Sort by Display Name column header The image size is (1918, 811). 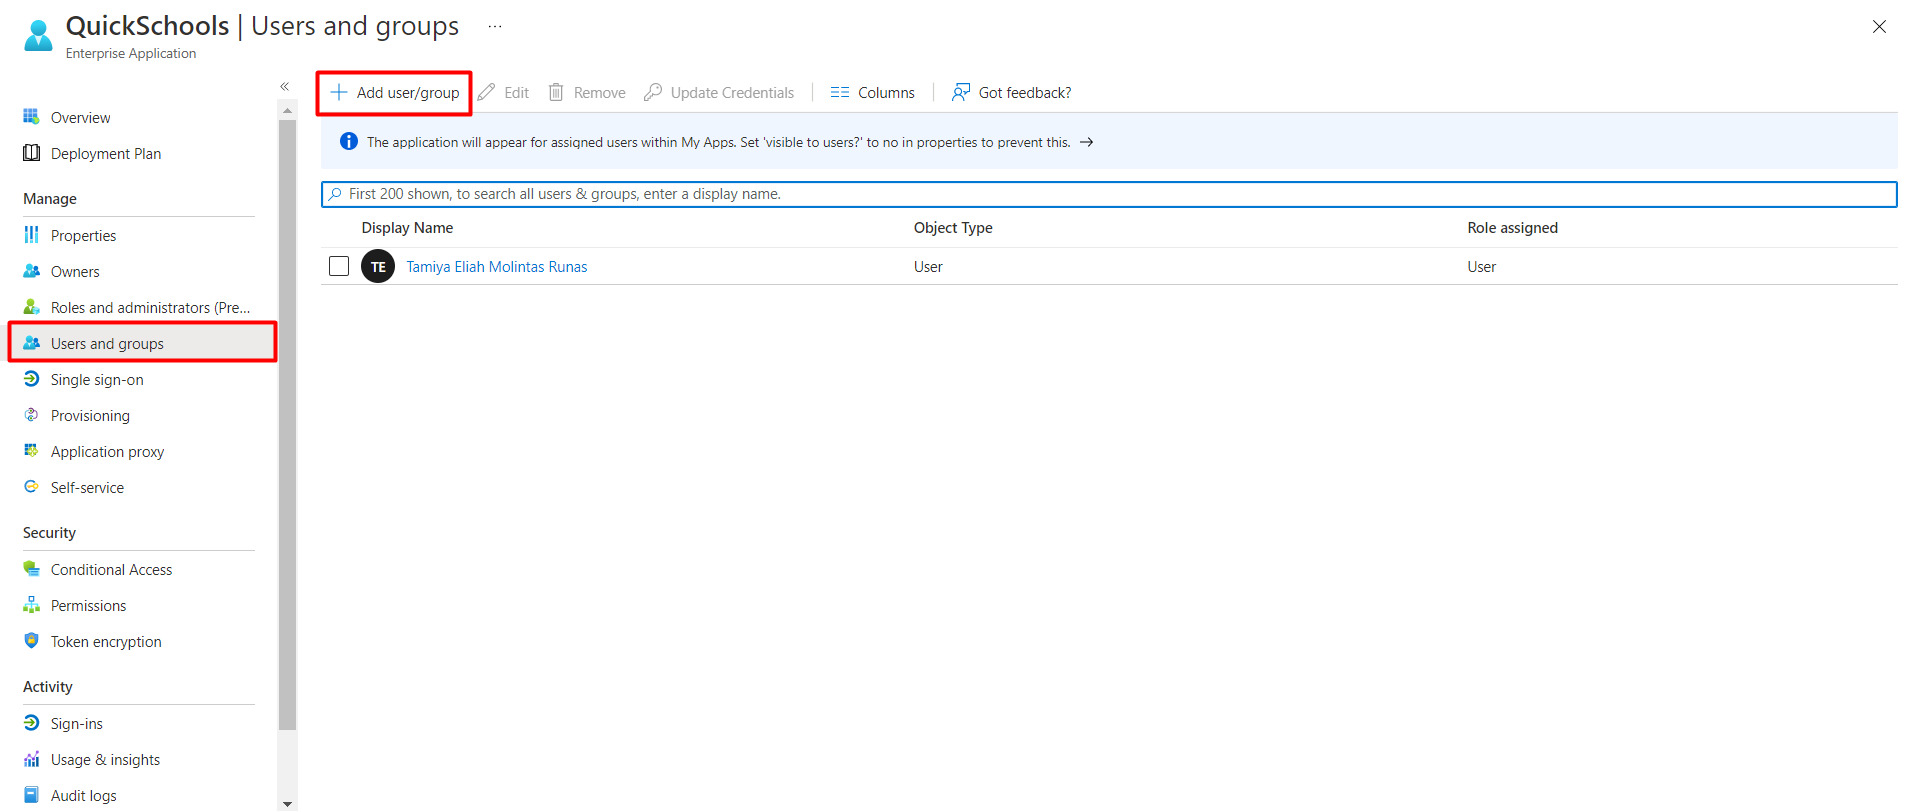pos(407,227)
